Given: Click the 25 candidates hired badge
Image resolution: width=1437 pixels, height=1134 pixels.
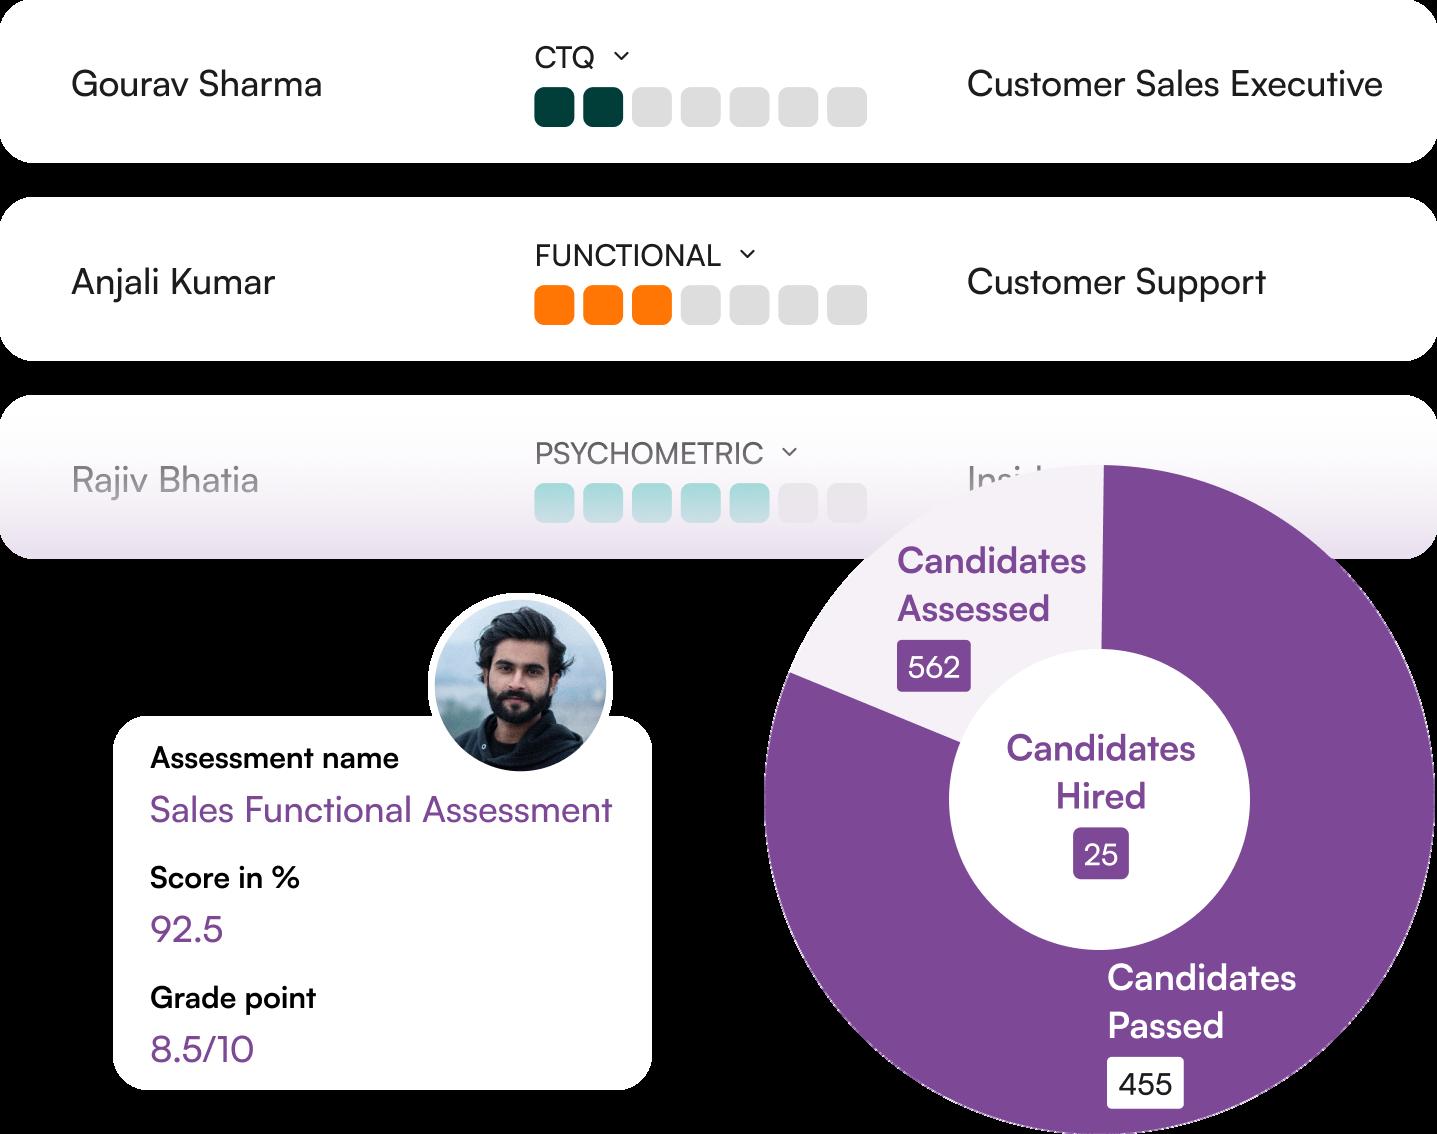Looking at the screenshot, I should pyautogui.click(x=1100, y=854).
